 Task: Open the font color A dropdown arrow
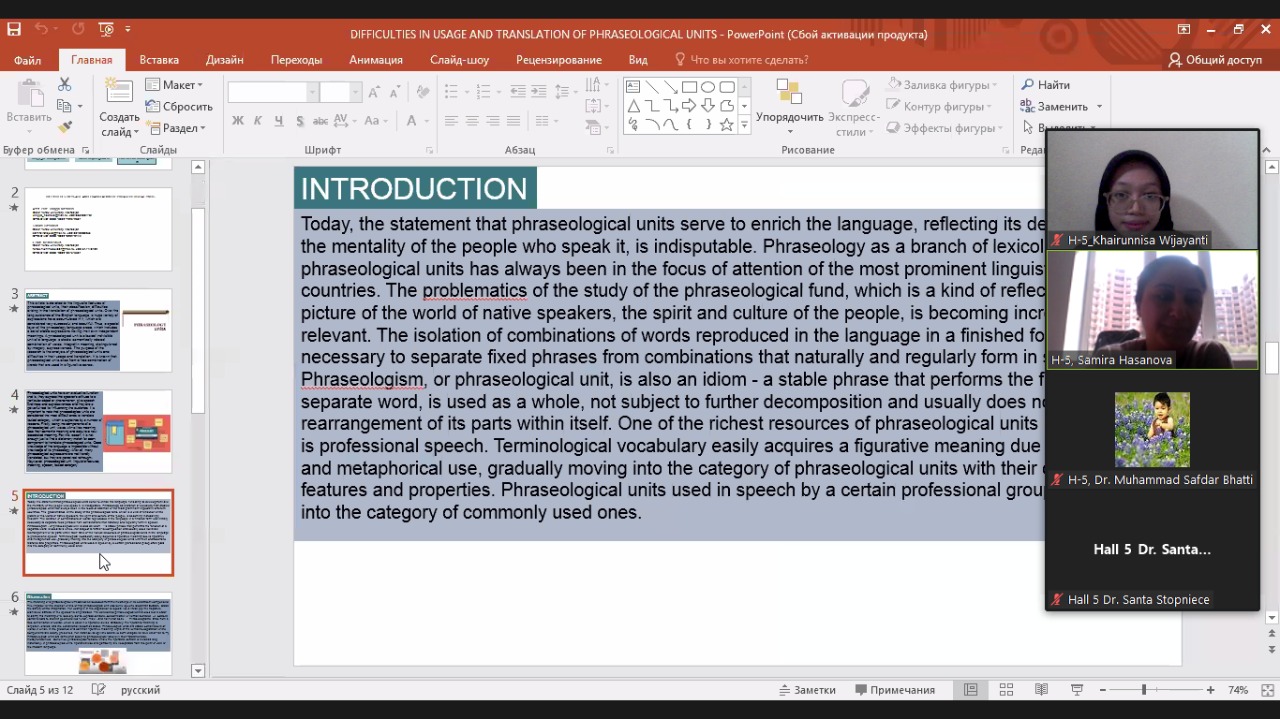pyautogui.click(x=426, y=121)
